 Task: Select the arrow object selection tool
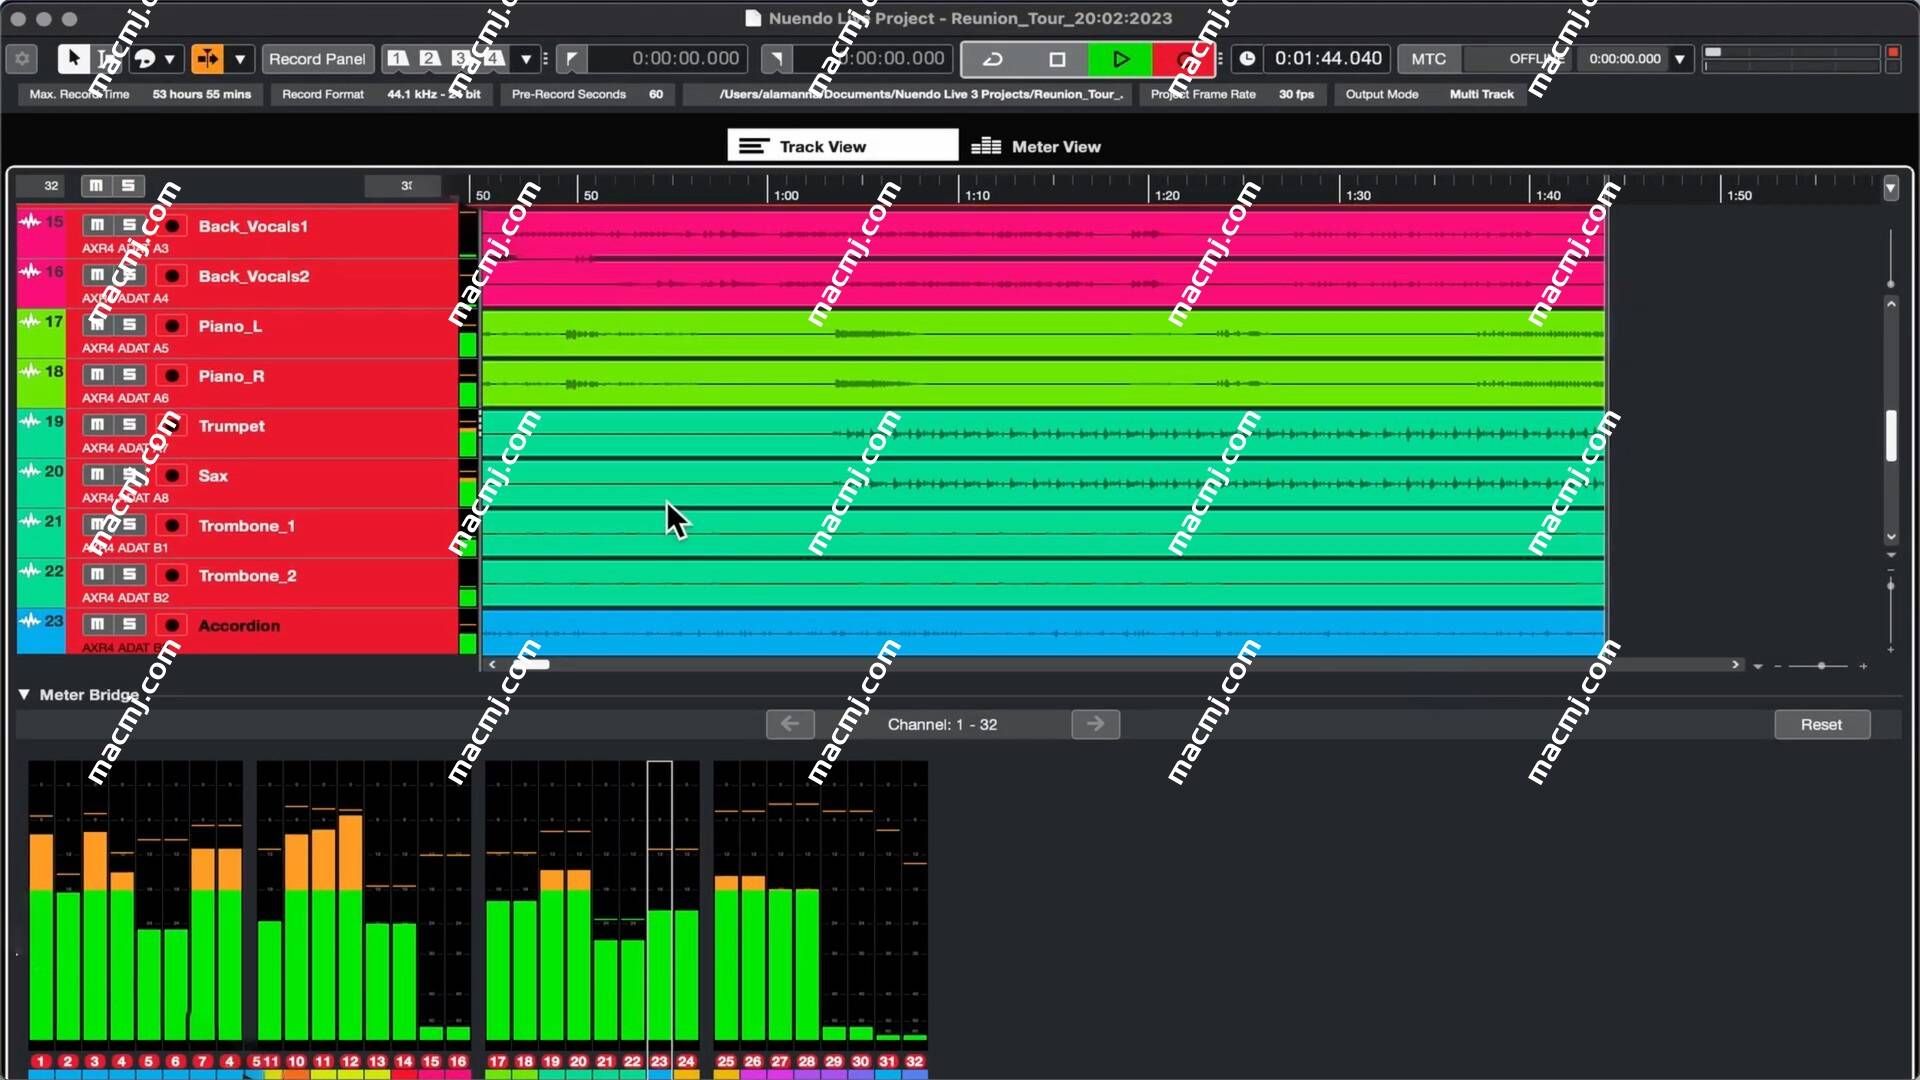[73, 59]
